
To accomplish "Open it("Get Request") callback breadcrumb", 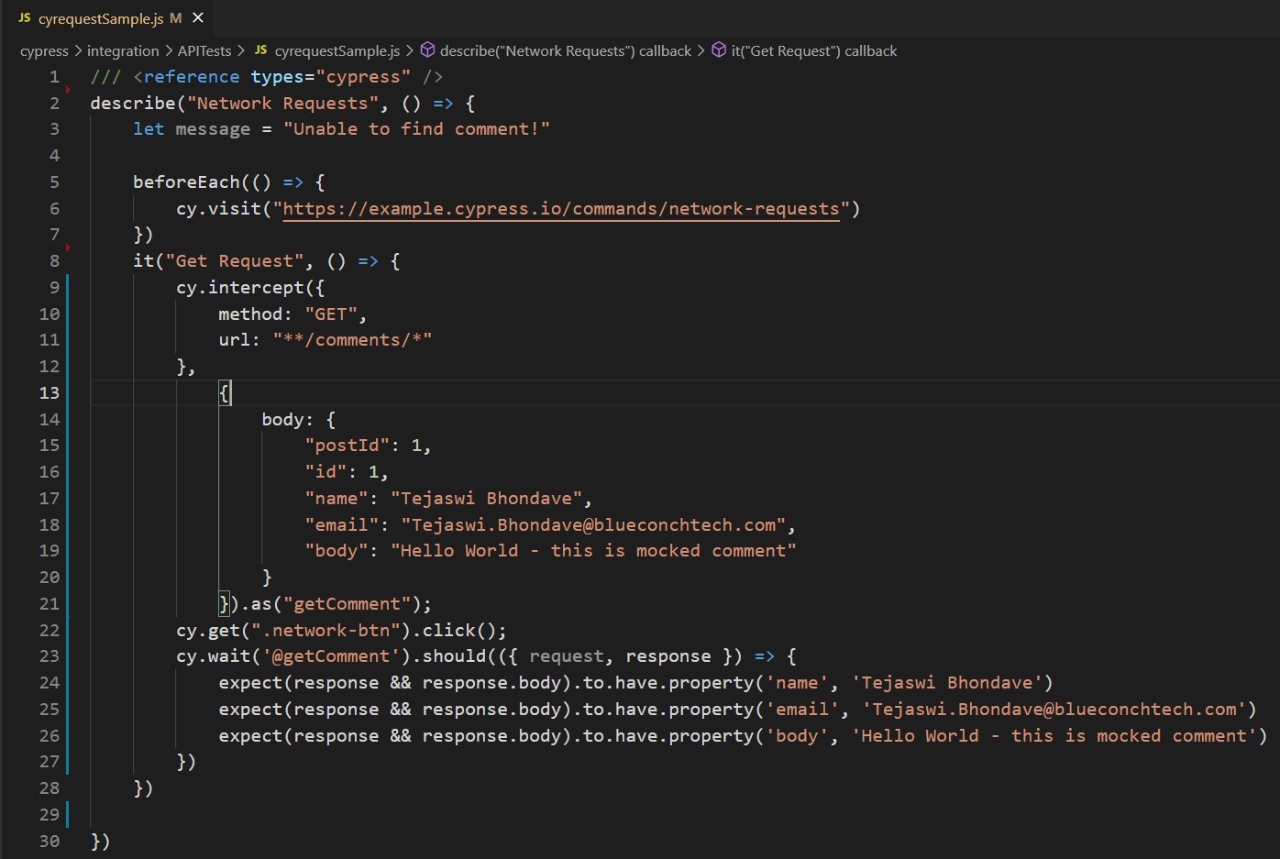I will coord(814,51).
